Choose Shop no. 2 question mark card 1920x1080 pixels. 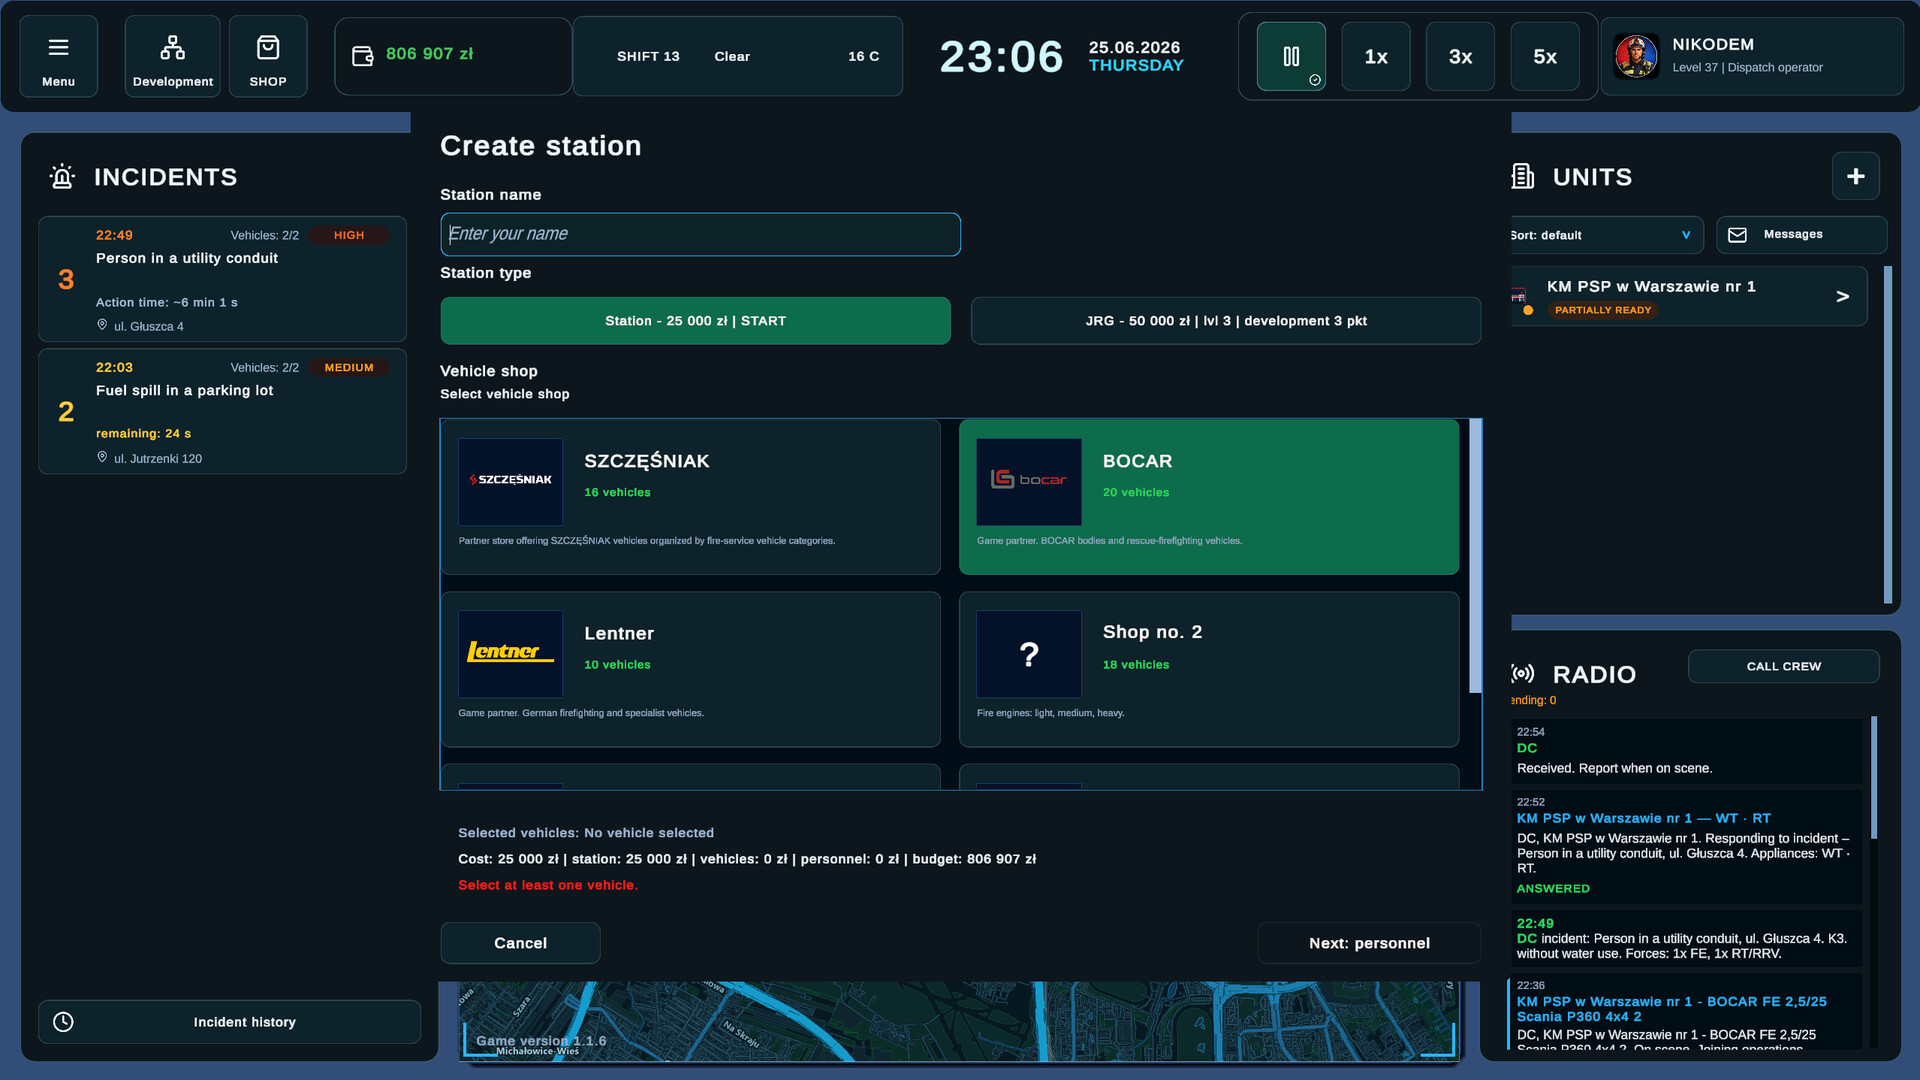(1209, 669)
